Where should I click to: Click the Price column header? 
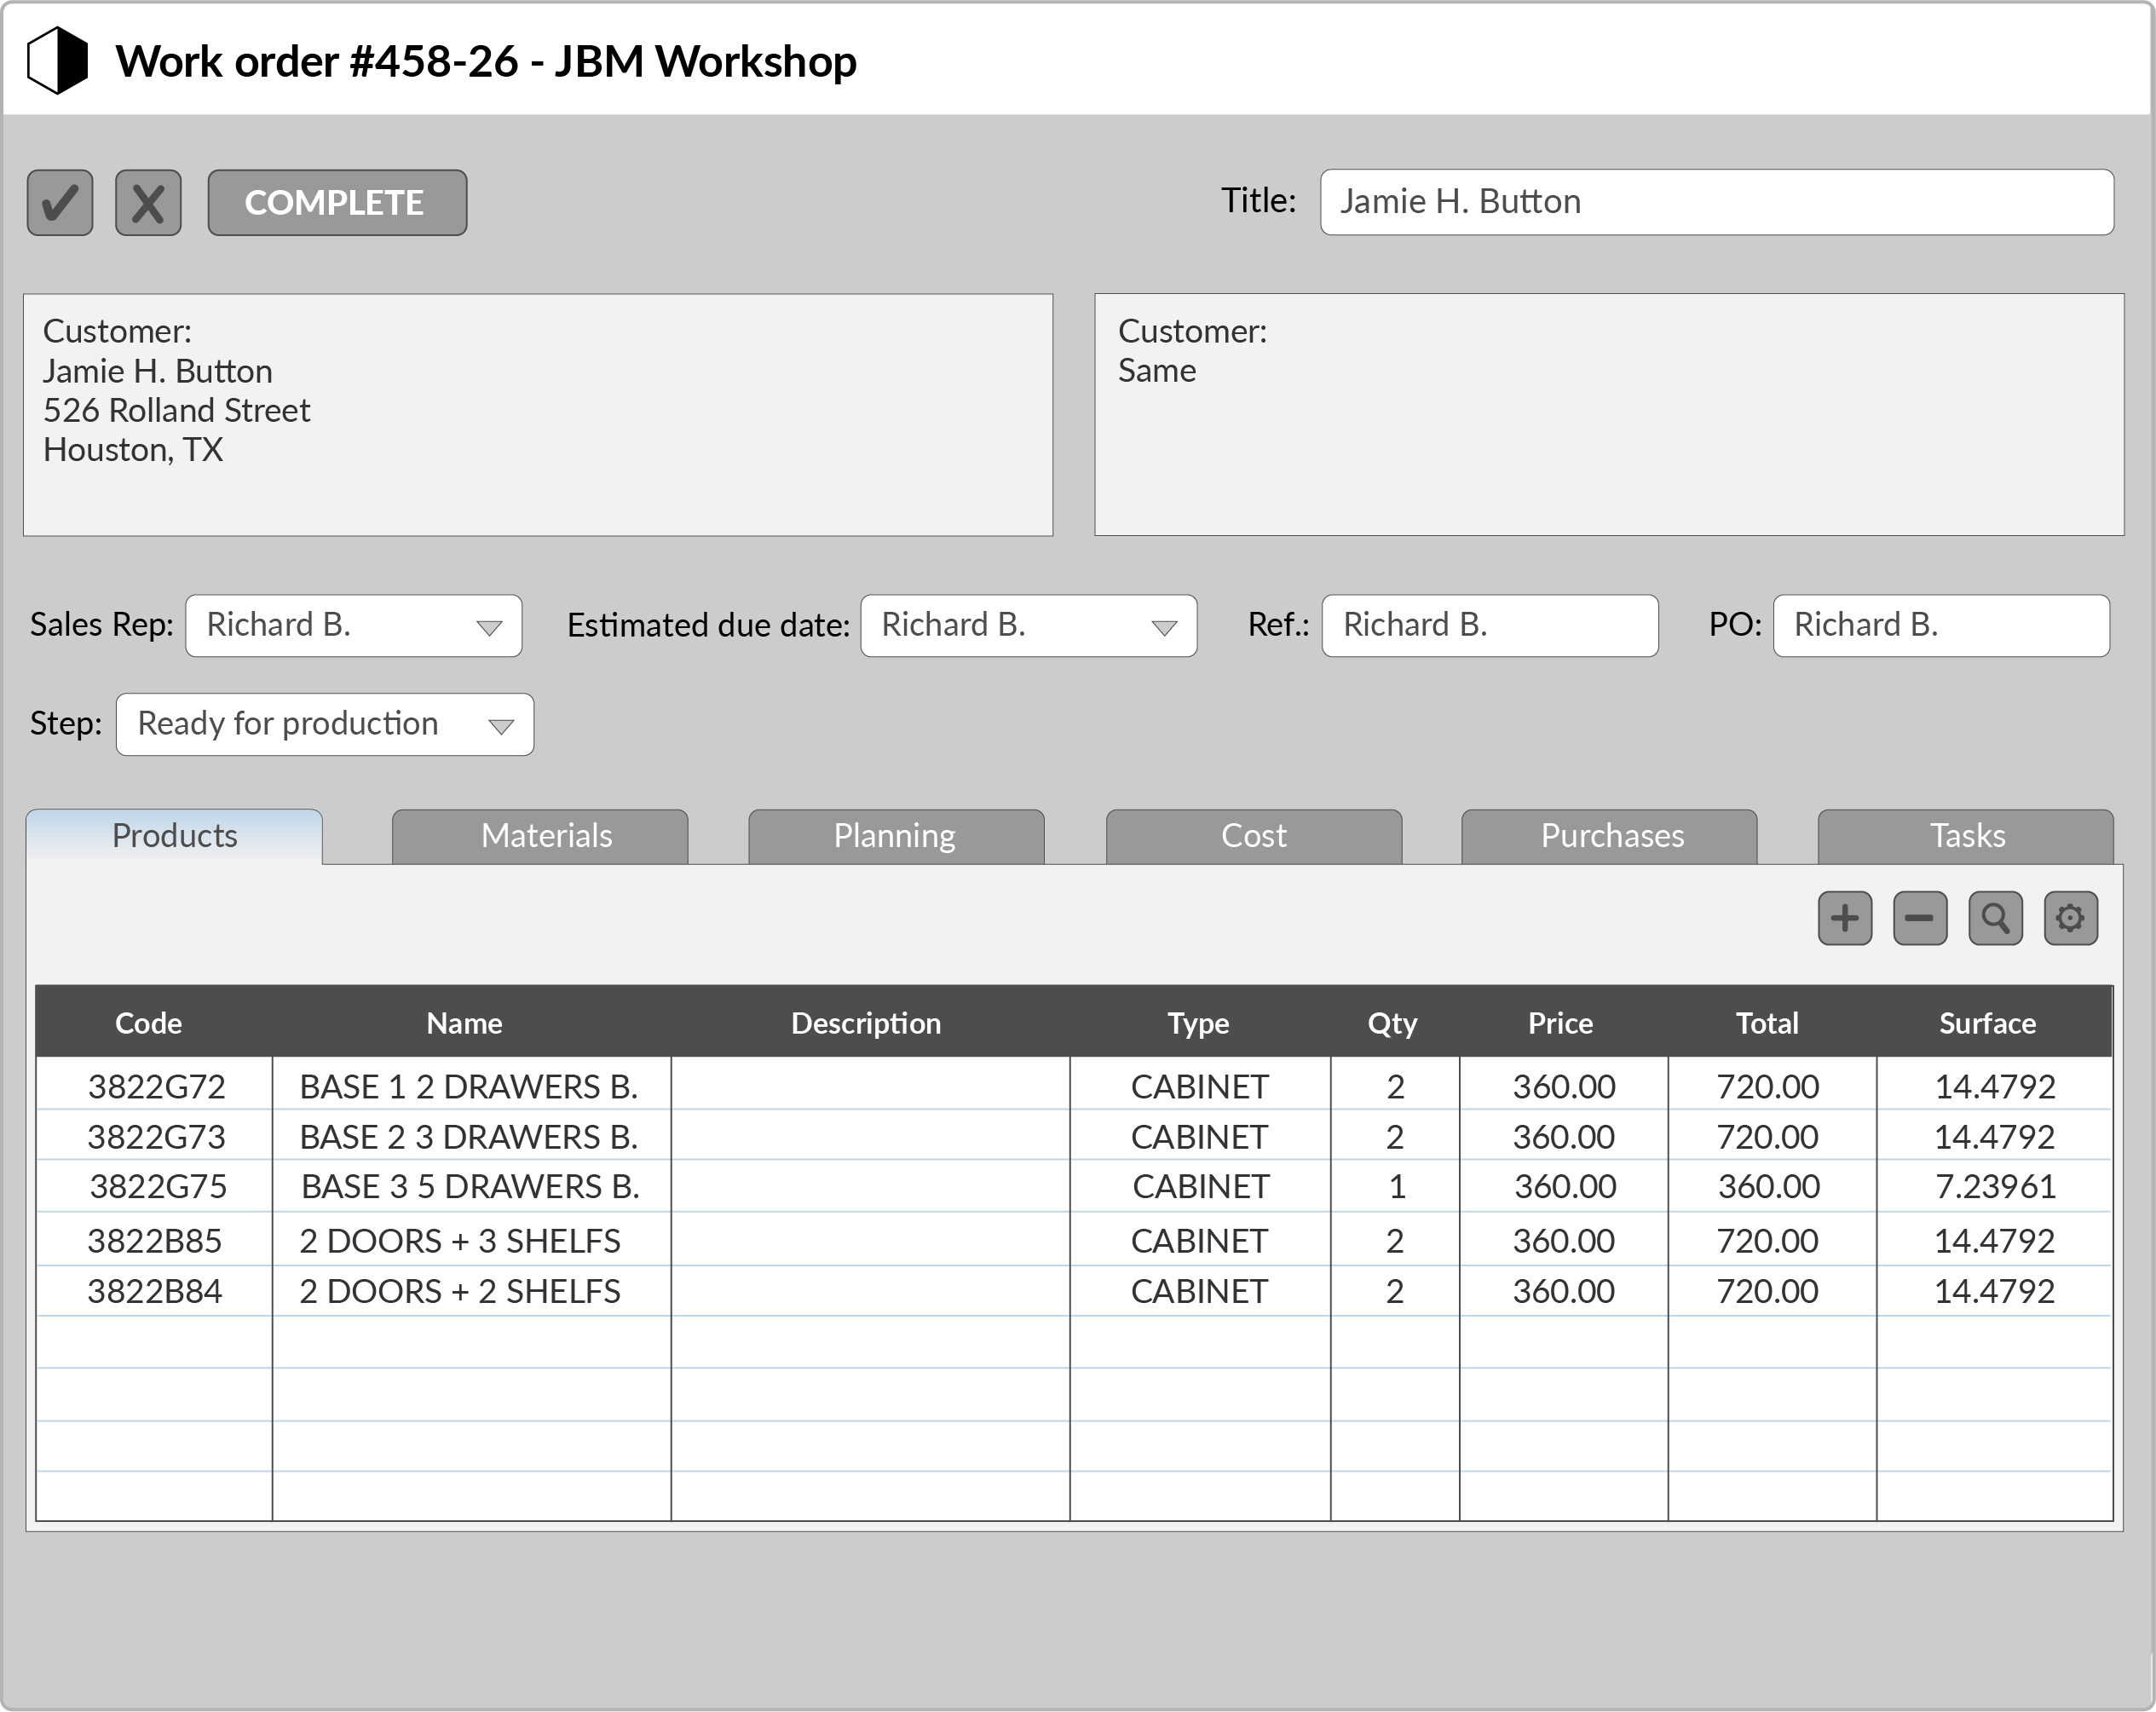tap(1560, 1023)
